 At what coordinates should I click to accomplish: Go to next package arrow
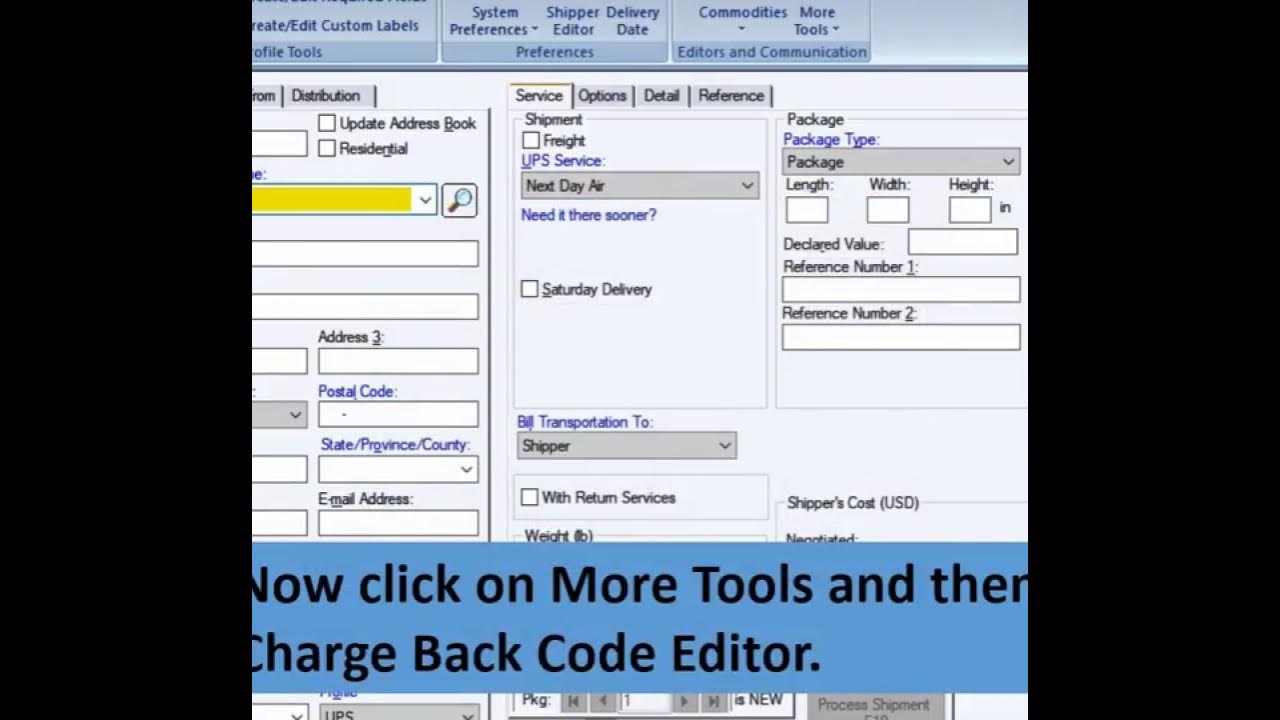point(684,702)
